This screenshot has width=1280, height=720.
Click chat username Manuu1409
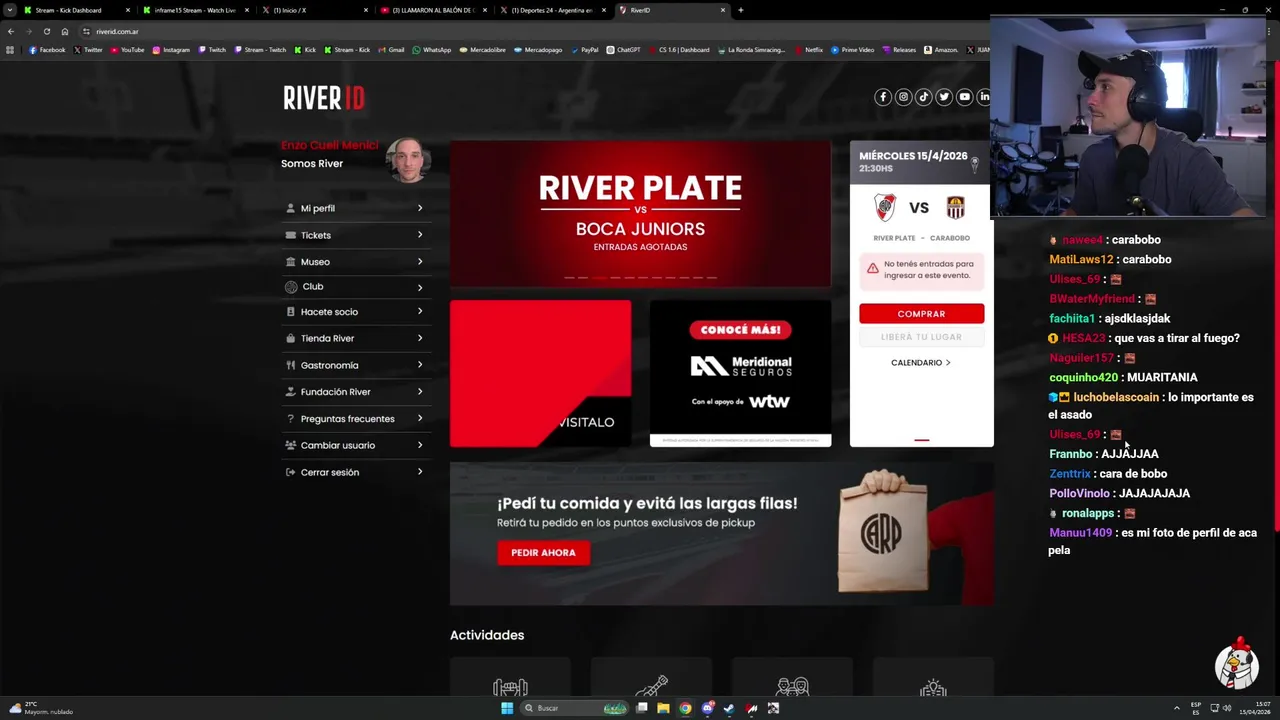click(x=1080, y=533)
